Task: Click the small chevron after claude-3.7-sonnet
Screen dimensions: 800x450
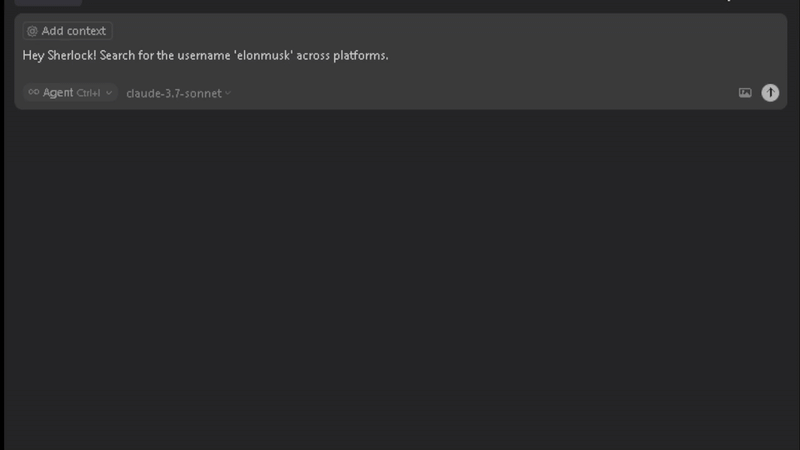Action: point(228,93)
